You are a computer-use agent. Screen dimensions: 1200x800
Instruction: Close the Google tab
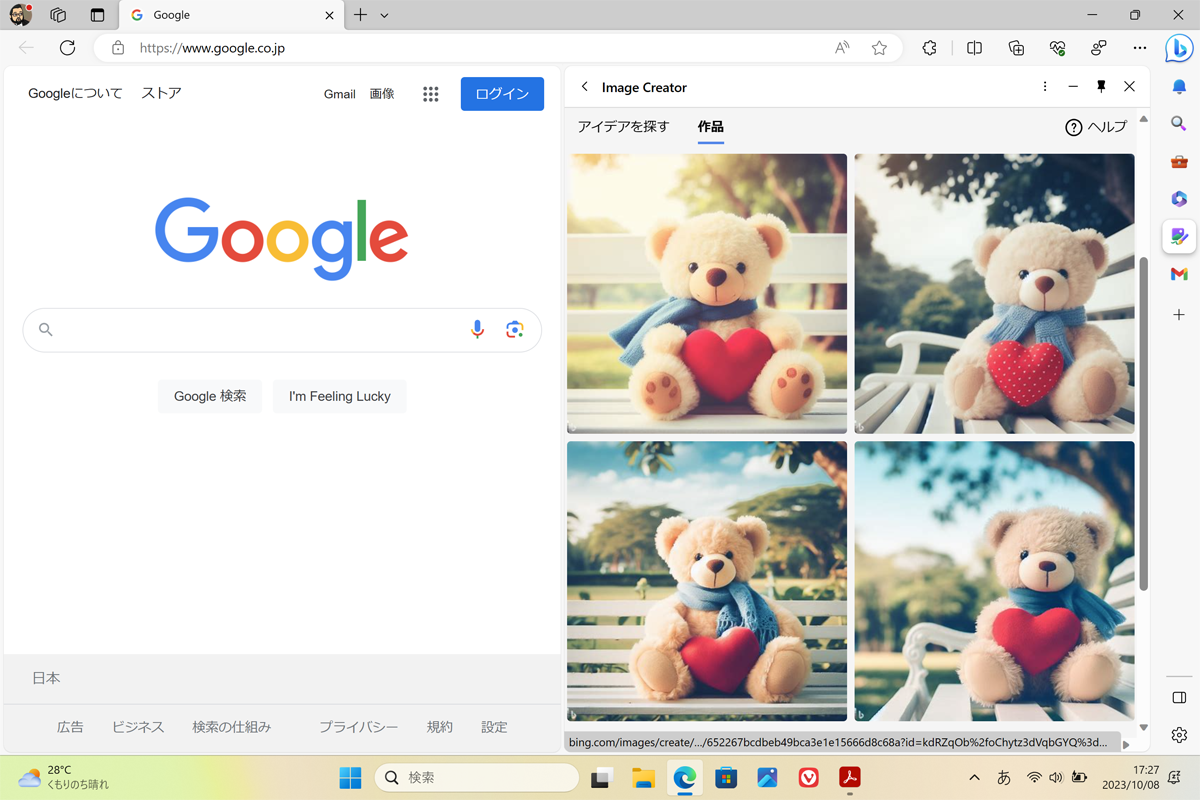329,15
